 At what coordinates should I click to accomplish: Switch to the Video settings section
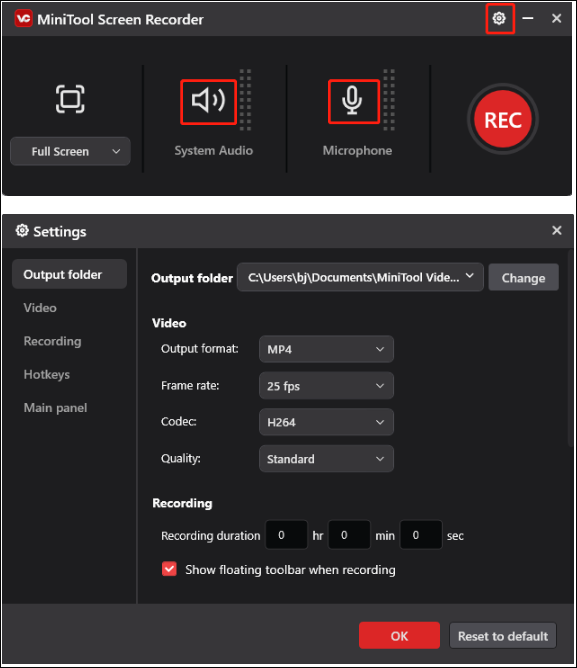40,308
